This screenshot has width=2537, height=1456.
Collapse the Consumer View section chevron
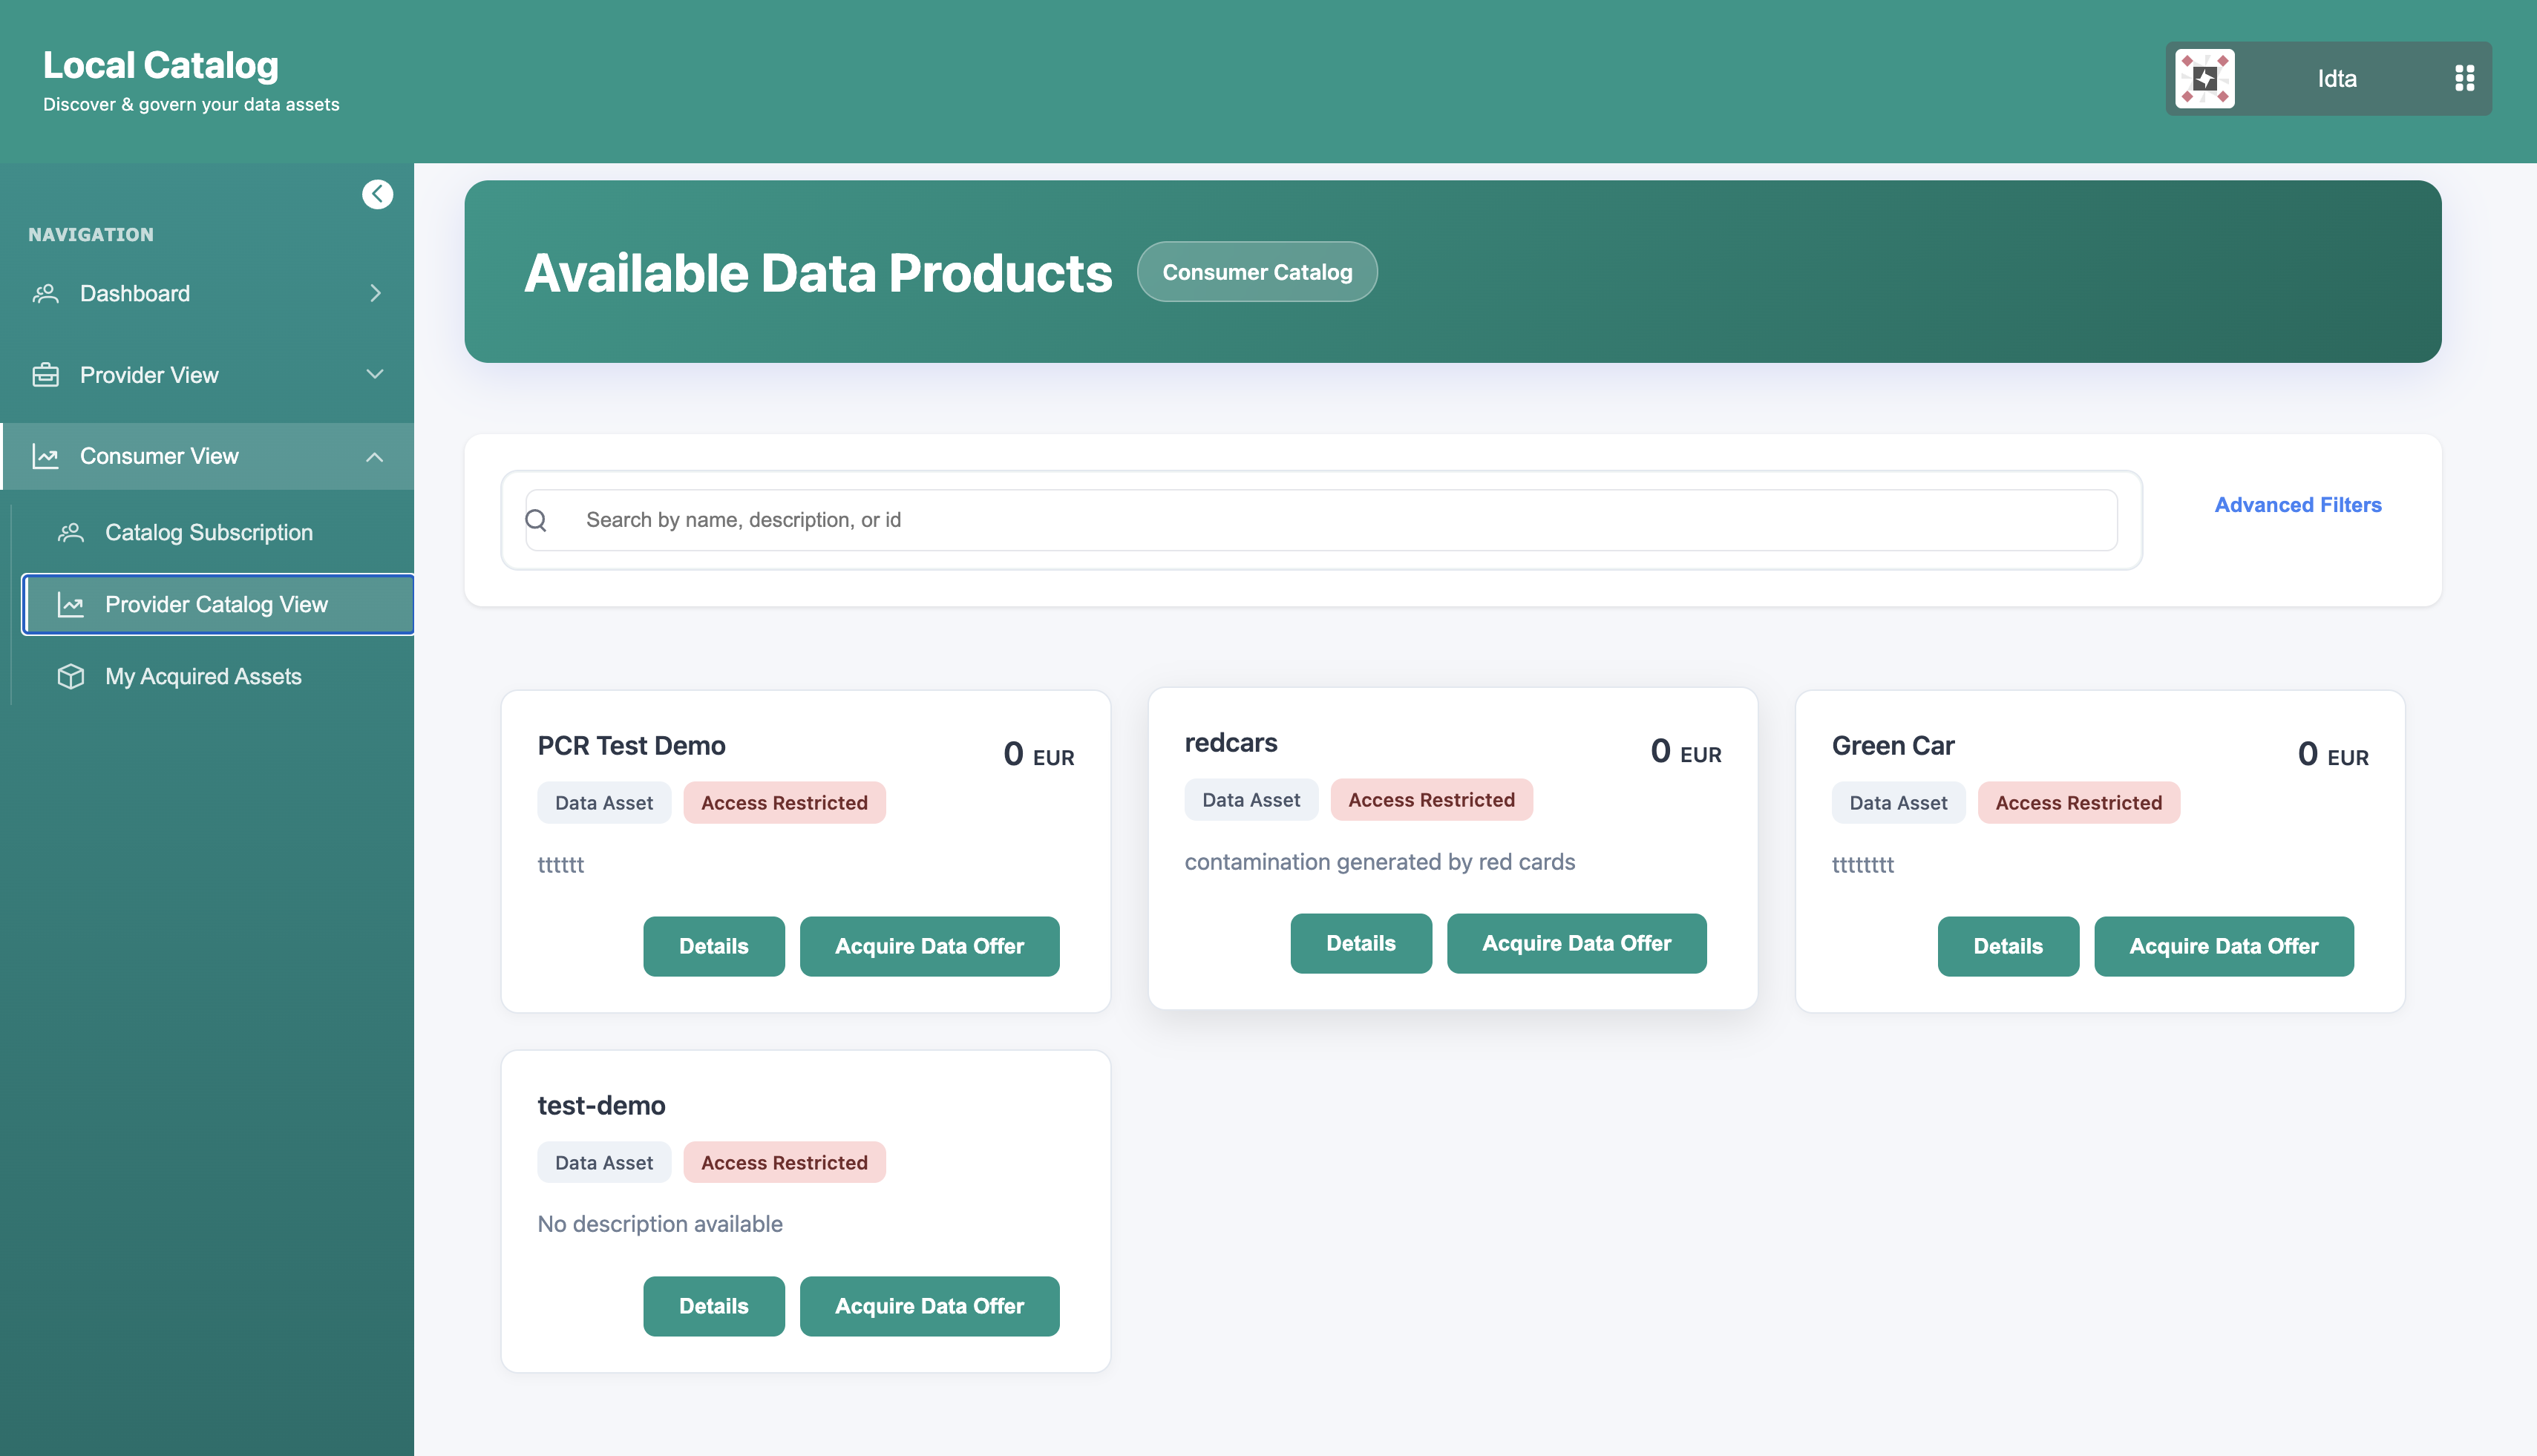point(375,457)
